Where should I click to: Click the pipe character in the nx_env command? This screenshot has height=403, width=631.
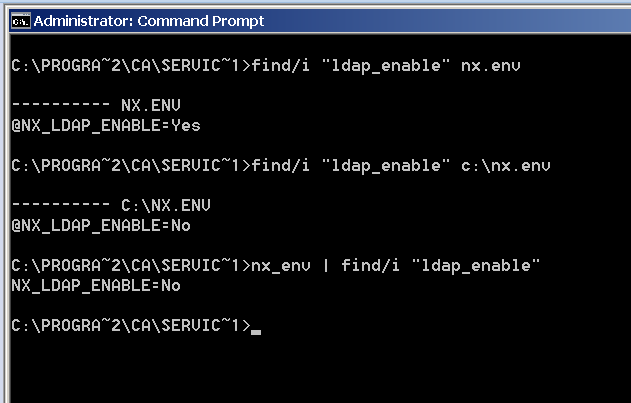tap(326, 266)
